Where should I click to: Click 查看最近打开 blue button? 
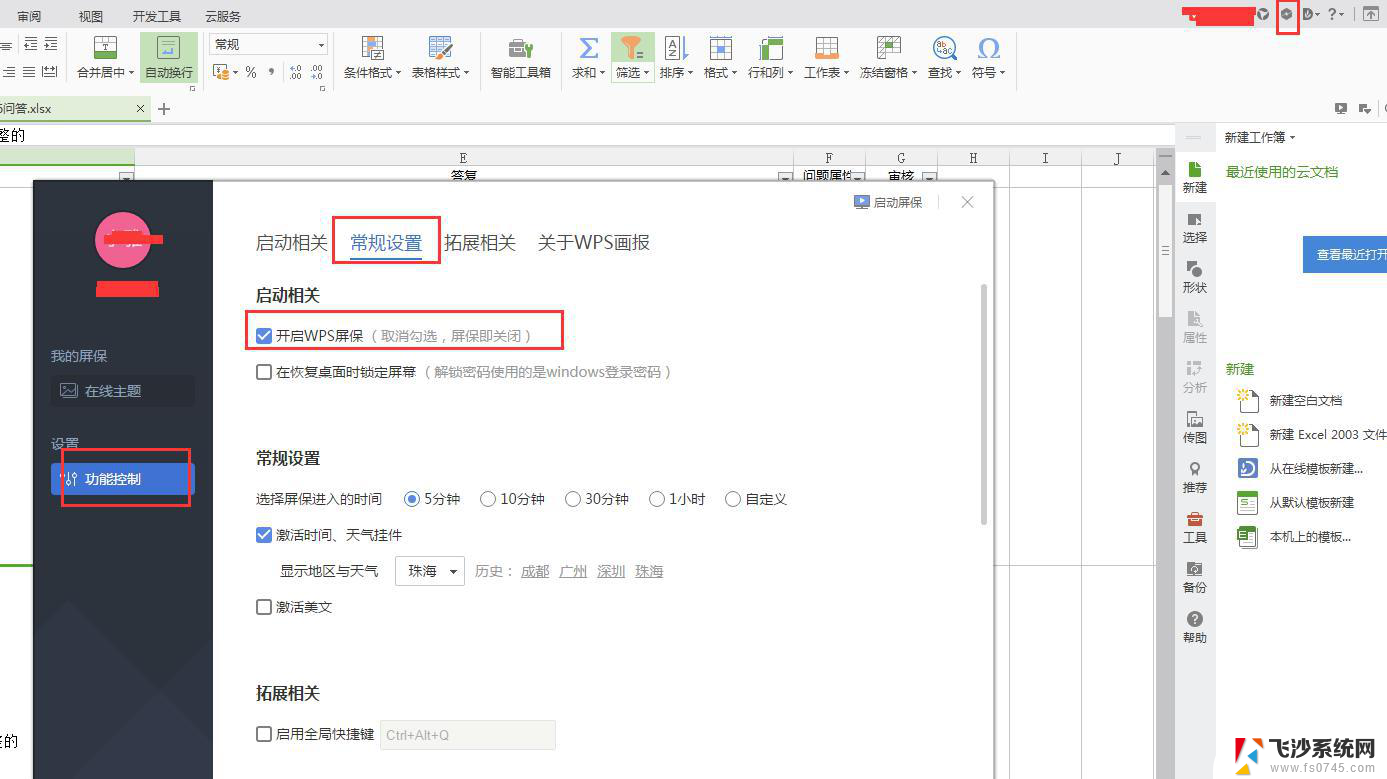click(1345, 255)
